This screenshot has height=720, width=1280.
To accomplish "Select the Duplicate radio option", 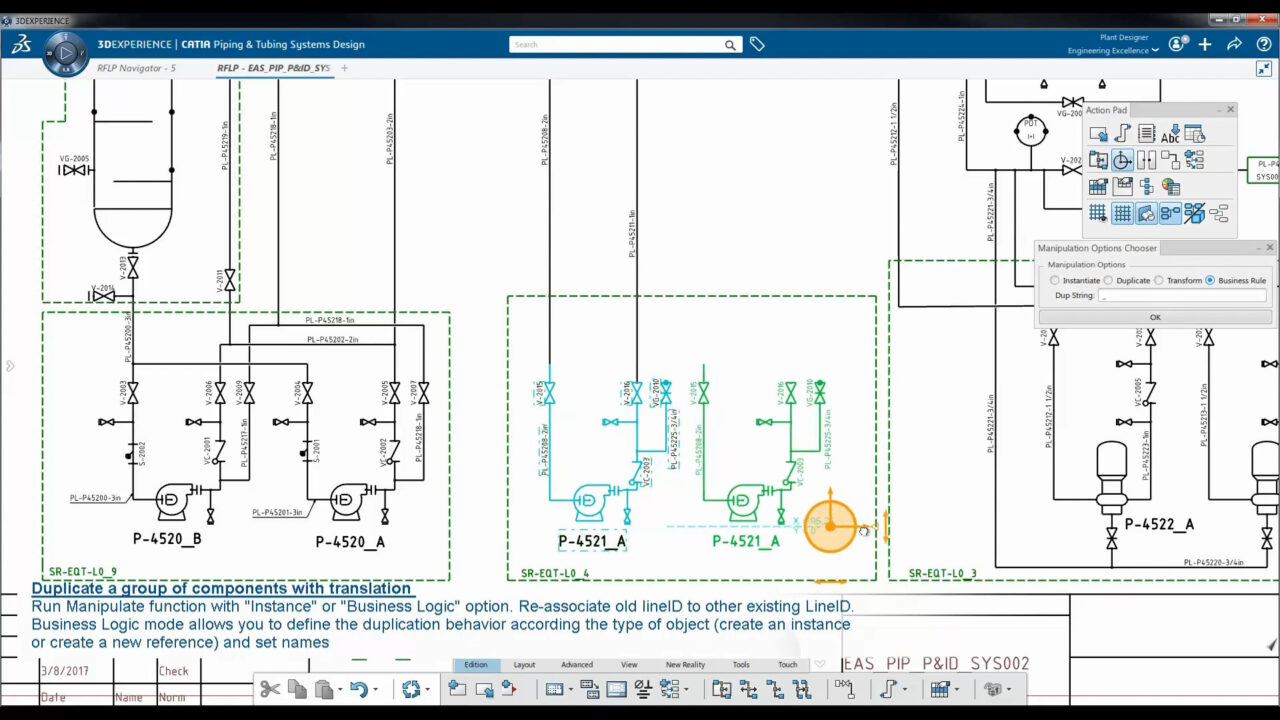I will [x=1108, y=280].
